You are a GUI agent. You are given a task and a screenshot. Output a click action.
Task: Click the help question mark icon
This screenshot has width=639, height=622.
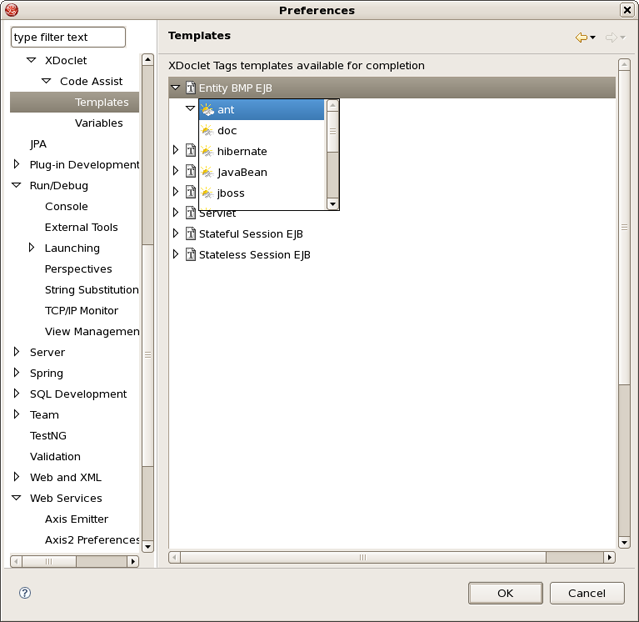pyautogui.click(x=25, y=593)
